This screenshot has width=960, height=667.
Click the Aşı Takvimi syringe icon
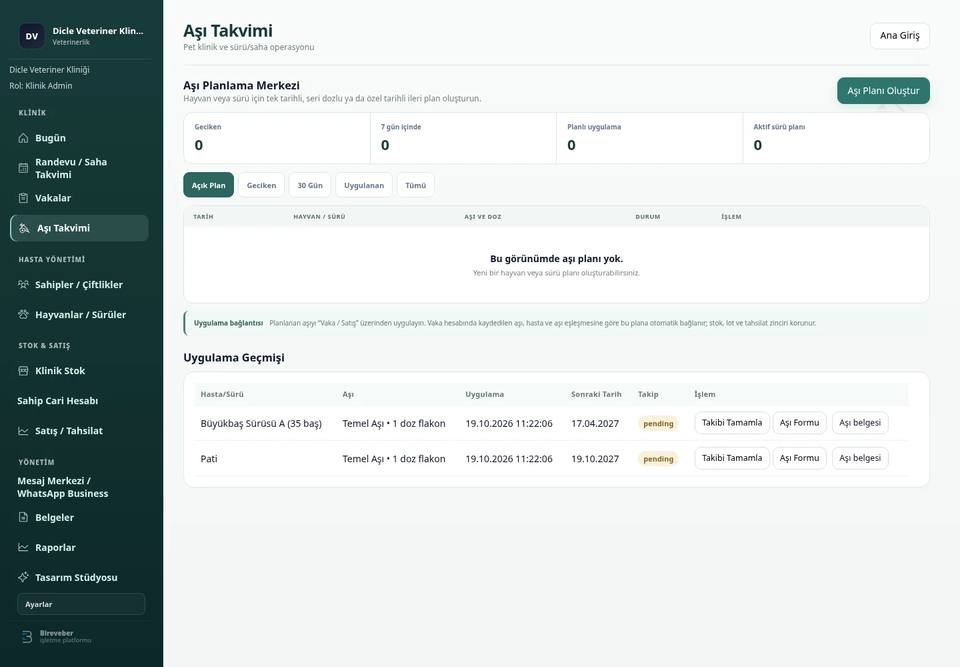click(24, 228)
